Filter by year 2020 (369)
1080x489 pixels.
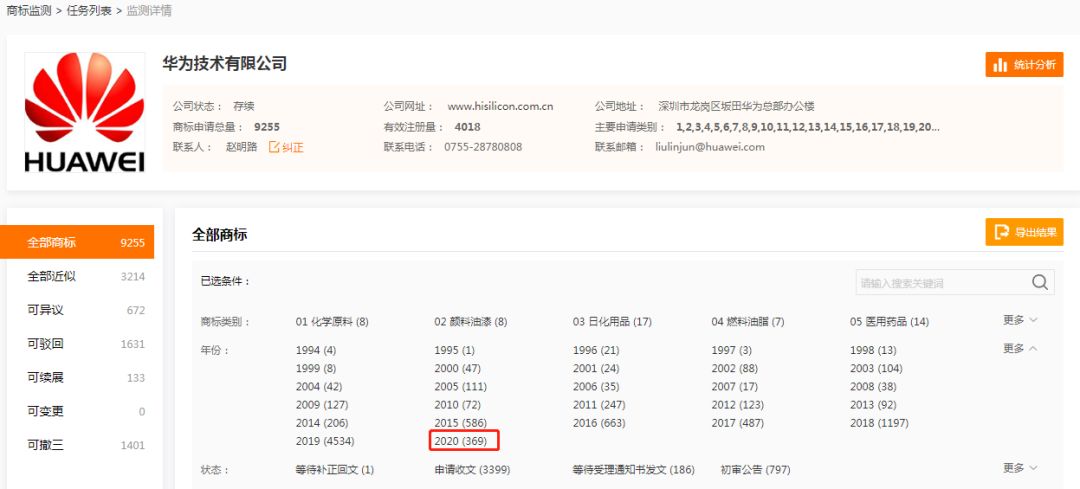click(x=460, y=441)
